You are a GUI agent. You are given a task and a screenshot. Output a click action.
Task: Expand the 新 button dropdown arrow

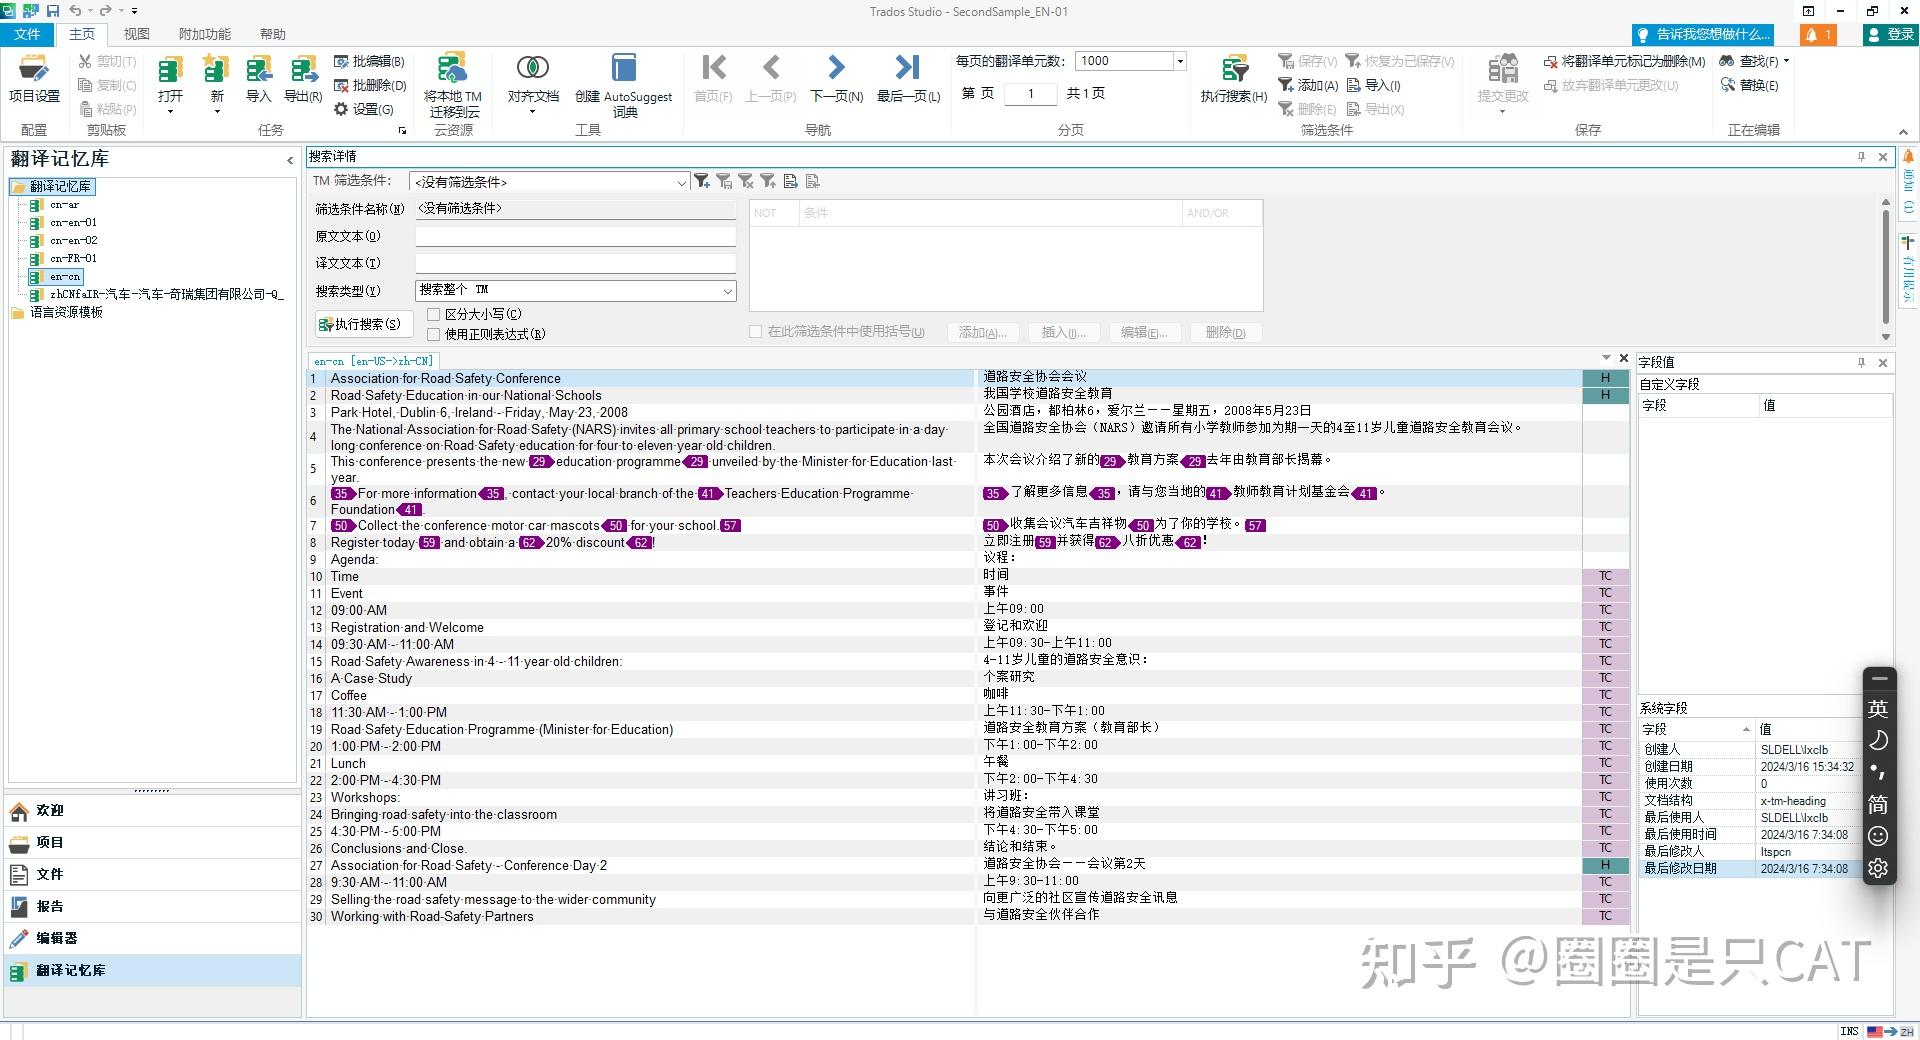click(x=217, y=111)
